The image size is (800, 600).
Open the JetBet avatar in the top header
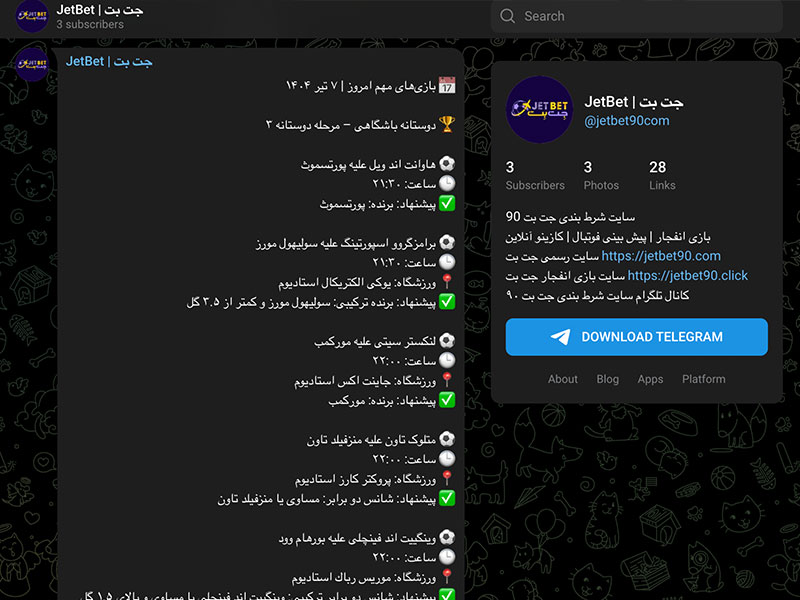tap(32, 16)
